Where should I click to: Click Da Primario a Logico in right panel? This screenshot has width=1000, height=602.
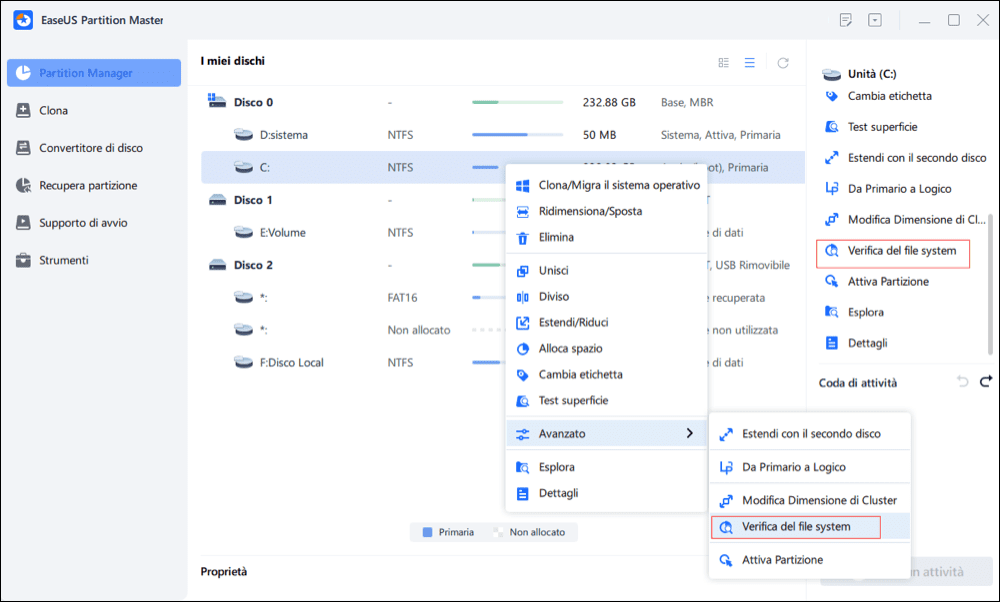(x=888, y=189)
